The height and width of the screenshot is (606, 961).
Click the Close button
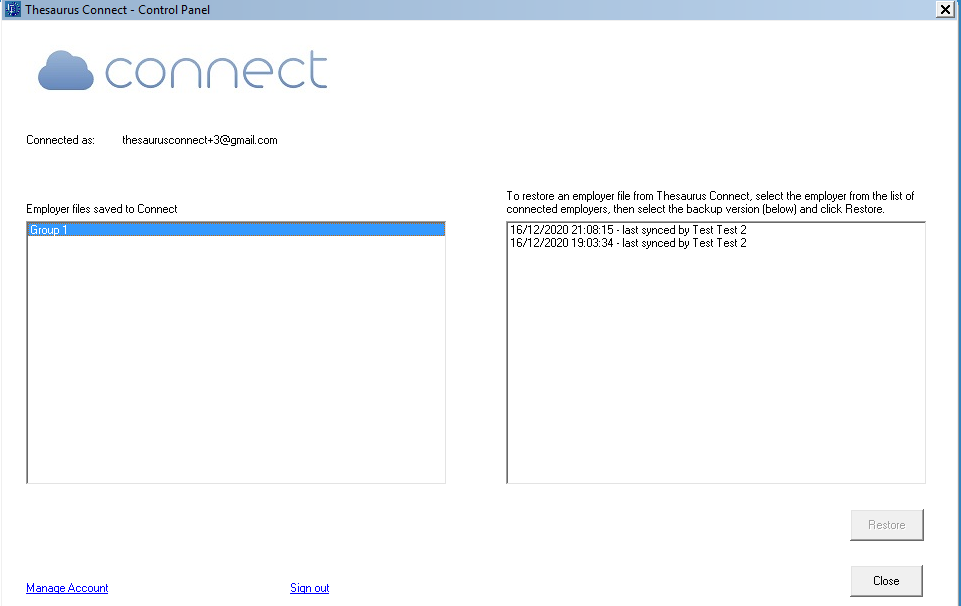(x=886, y=581)
